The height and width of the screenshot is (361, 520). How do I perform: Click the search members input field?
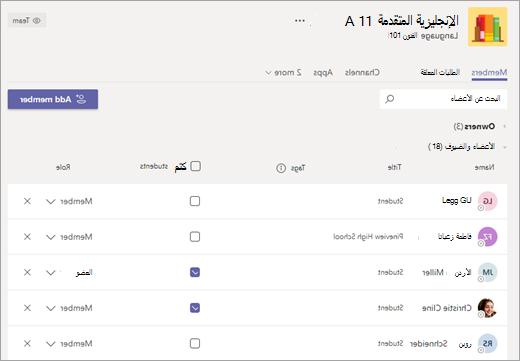[x=443, y=99]
